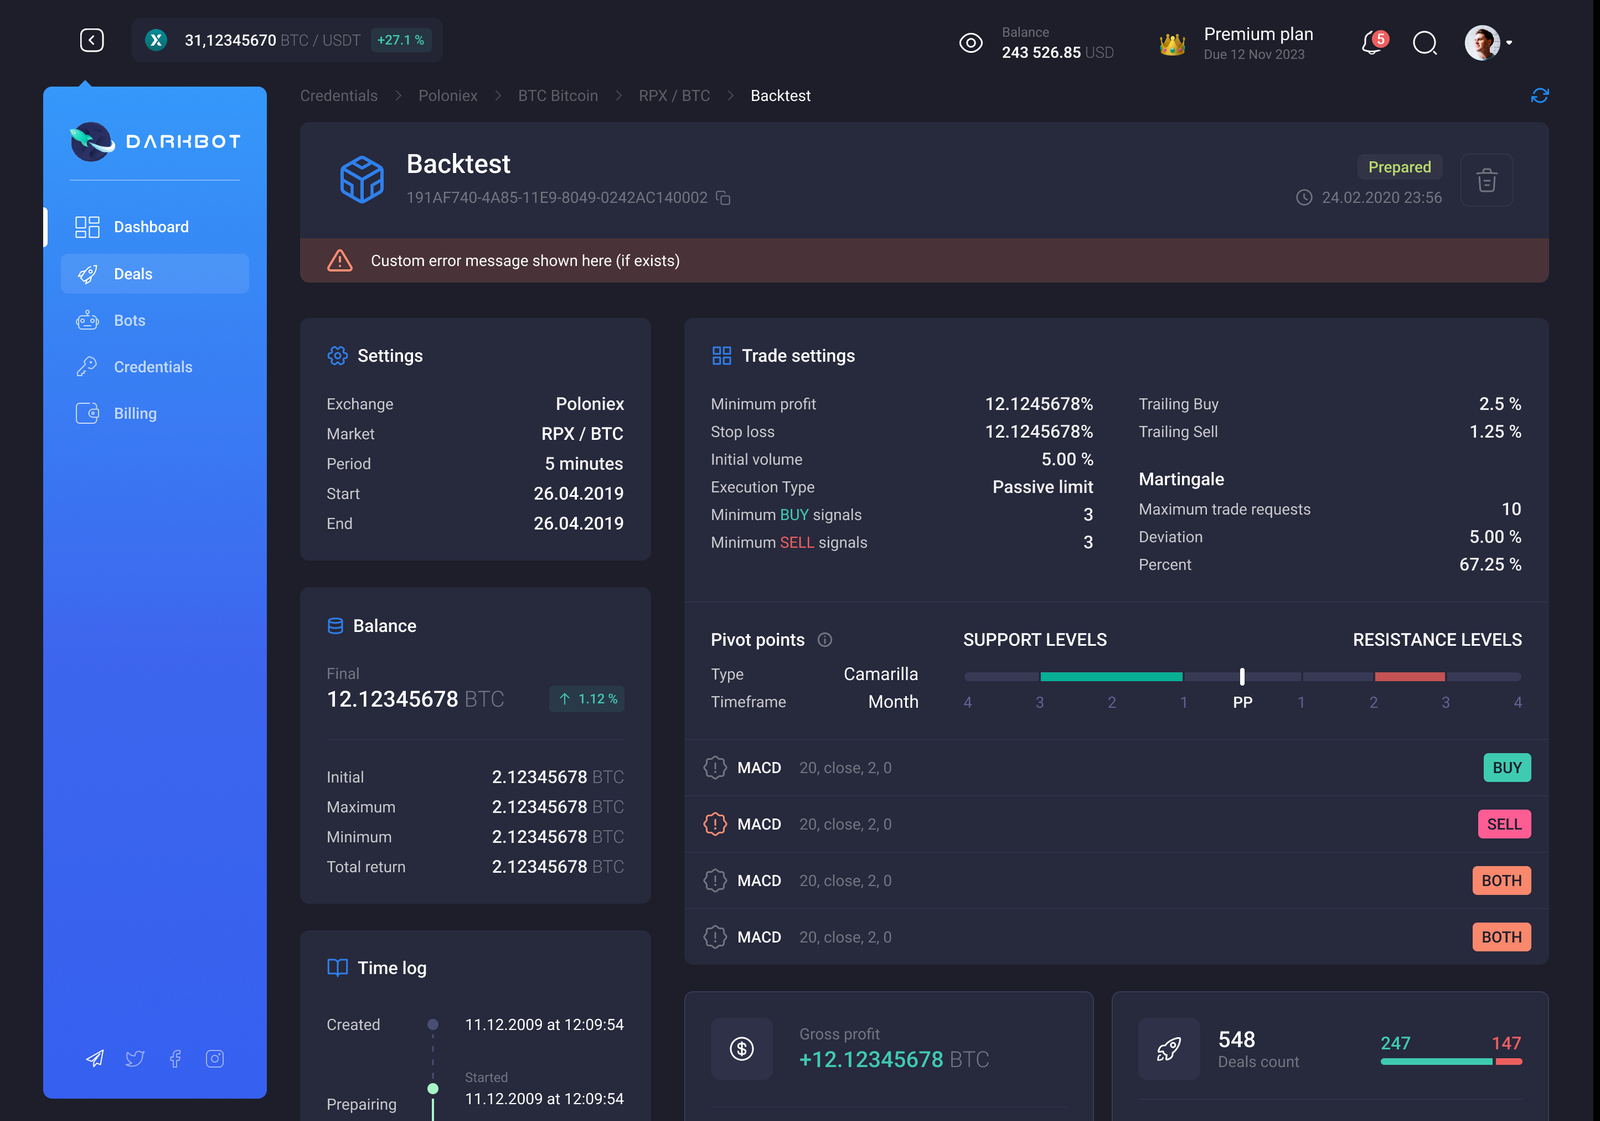
Task: Open the Telegram link in sidebar
Action: tap(95, 1059)
